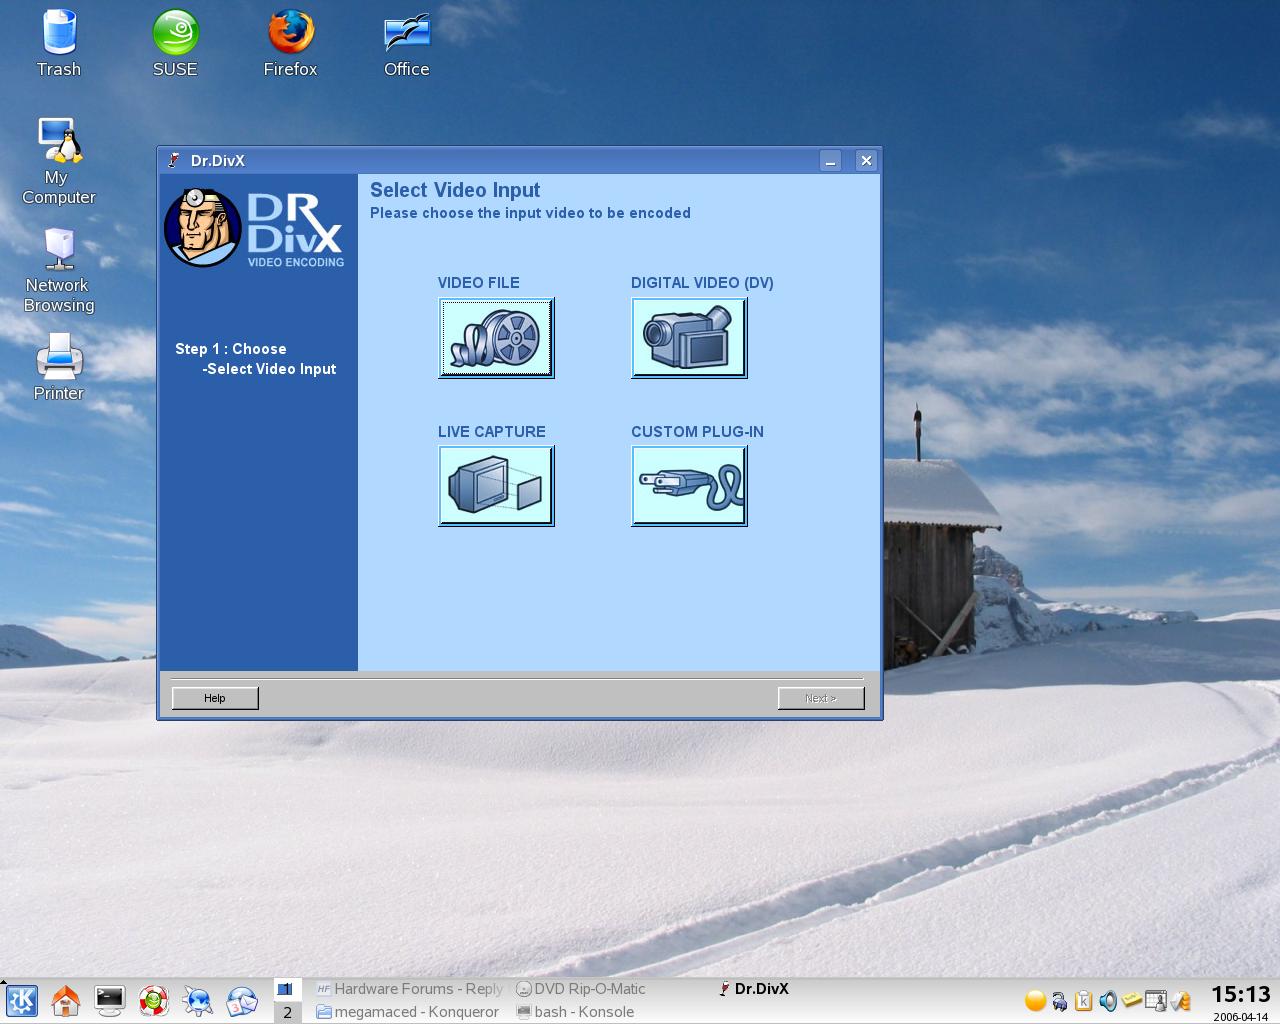Switch to bash - Konsole taskbar entry
This screenshot has width=1280, height=1024.
coord(575,1012)
